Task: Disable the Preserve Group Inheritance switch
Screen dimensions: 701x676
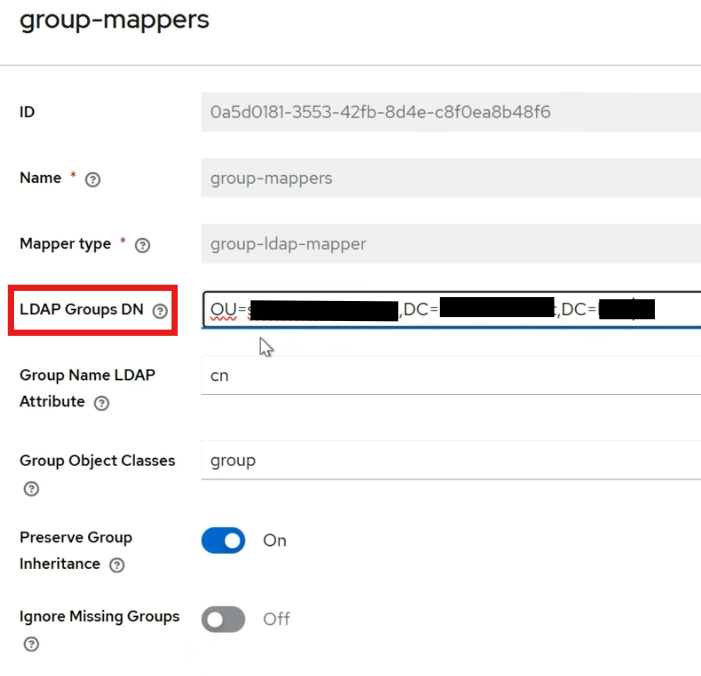Action: (x=223, y=541)
